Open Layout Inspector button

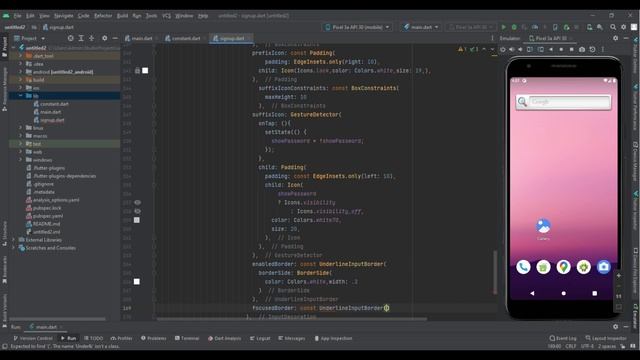click(x=606, y=338)
